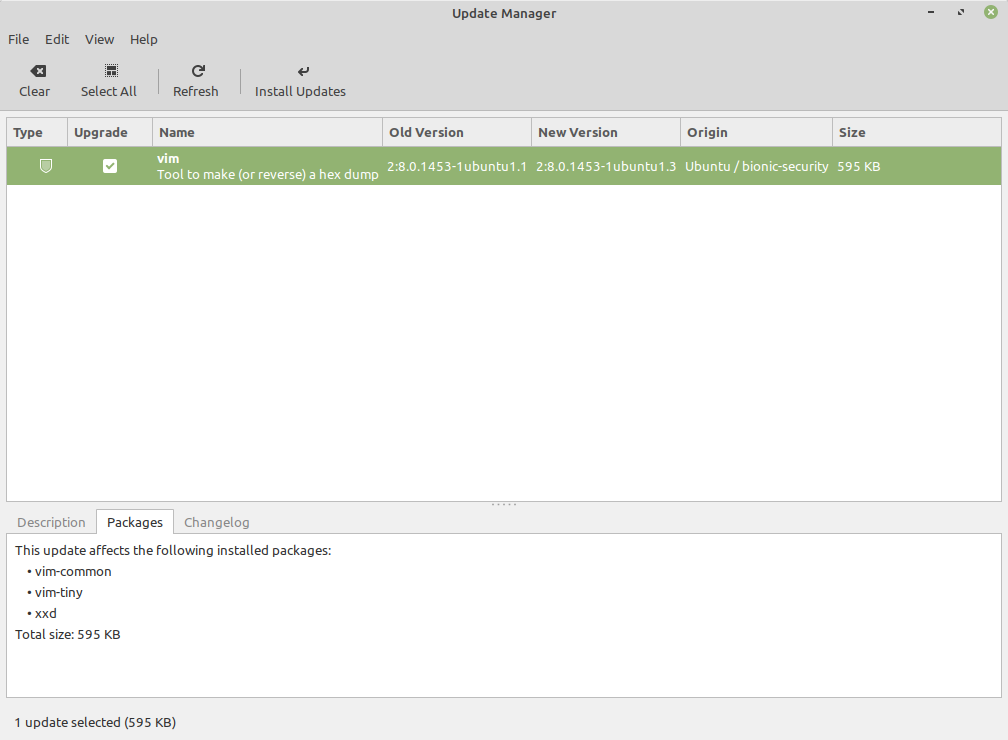Screen dimensions: 1008x740
Task: Sort by the Upgrade column header
Action: [110, 132]
